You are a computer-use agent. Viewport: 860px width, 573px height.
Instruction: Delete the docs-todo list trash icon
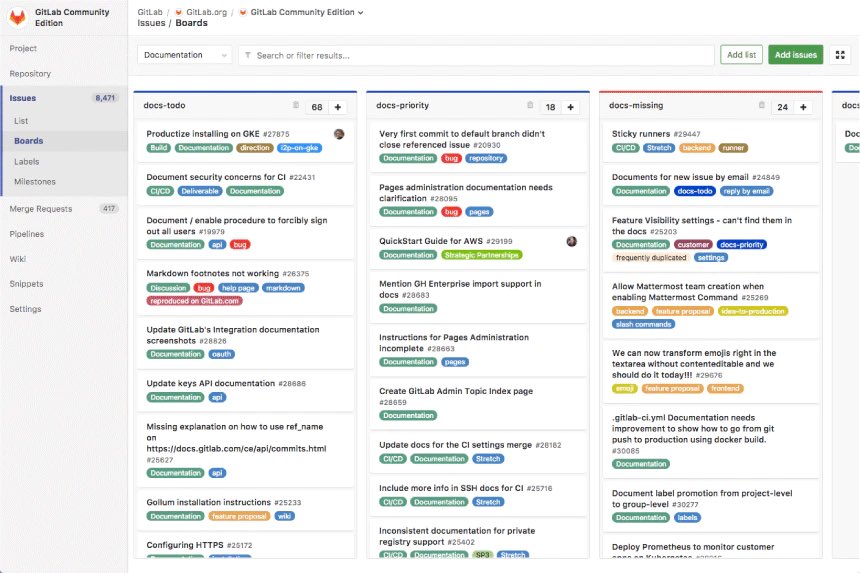click(x=296, y=105)
